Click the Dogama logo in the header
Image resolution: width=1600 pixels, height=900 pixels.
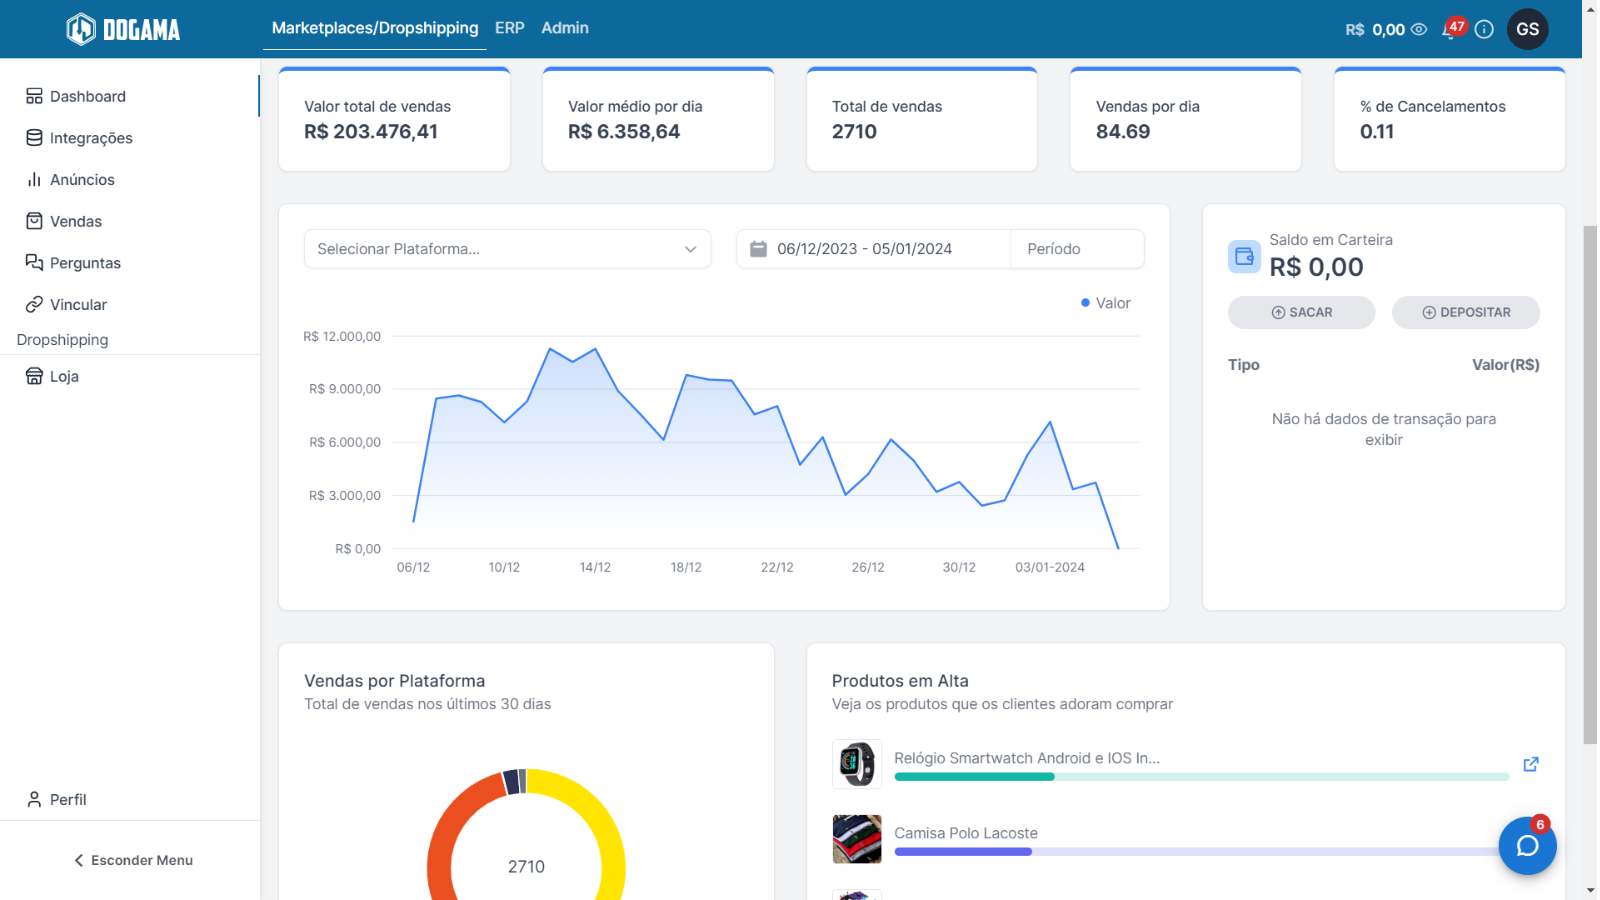pos(123,29)
